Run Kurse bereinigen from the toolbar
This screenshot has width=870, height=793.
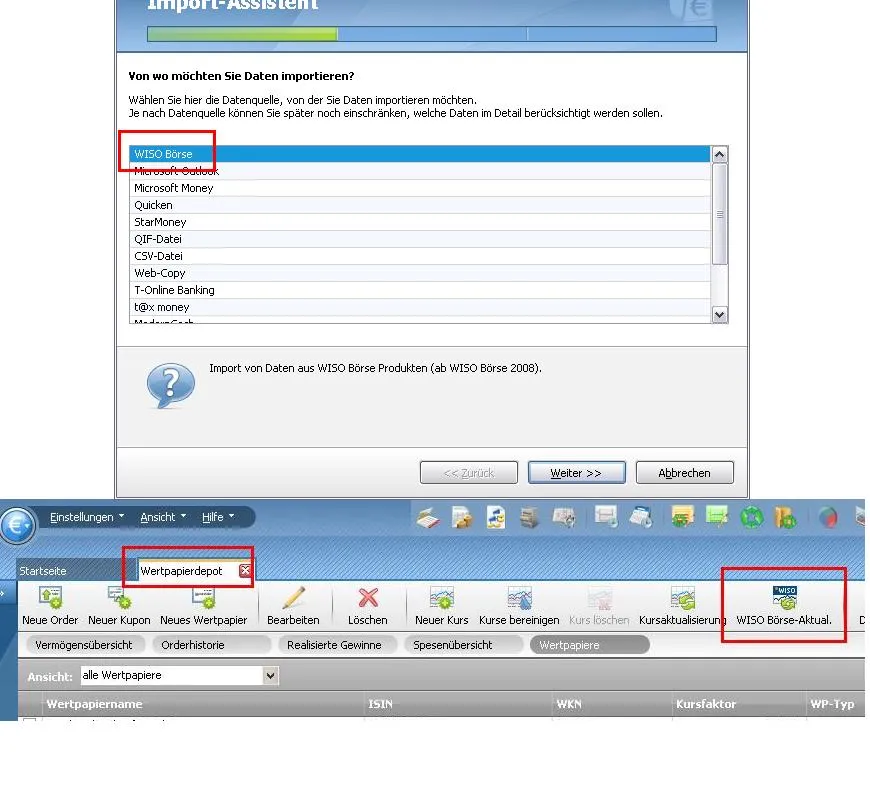(519, 598)
